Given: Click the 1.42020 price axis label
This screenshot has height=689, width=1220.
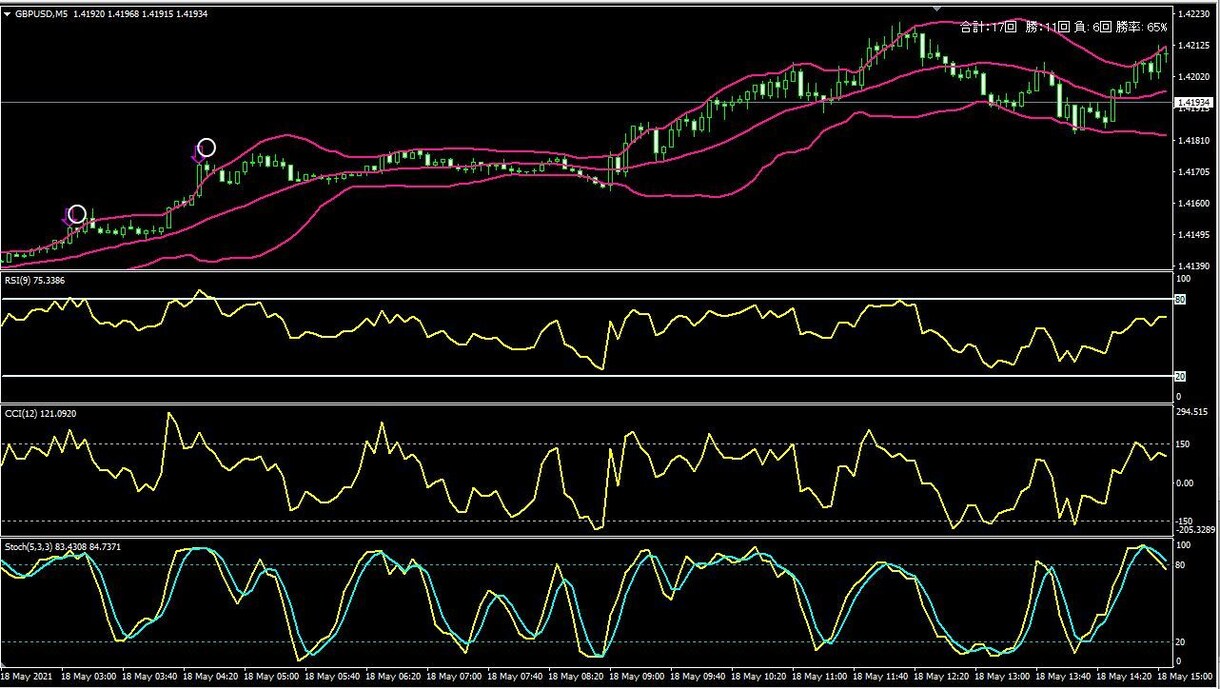Looking at the screenshot, I should (1194, 77).
